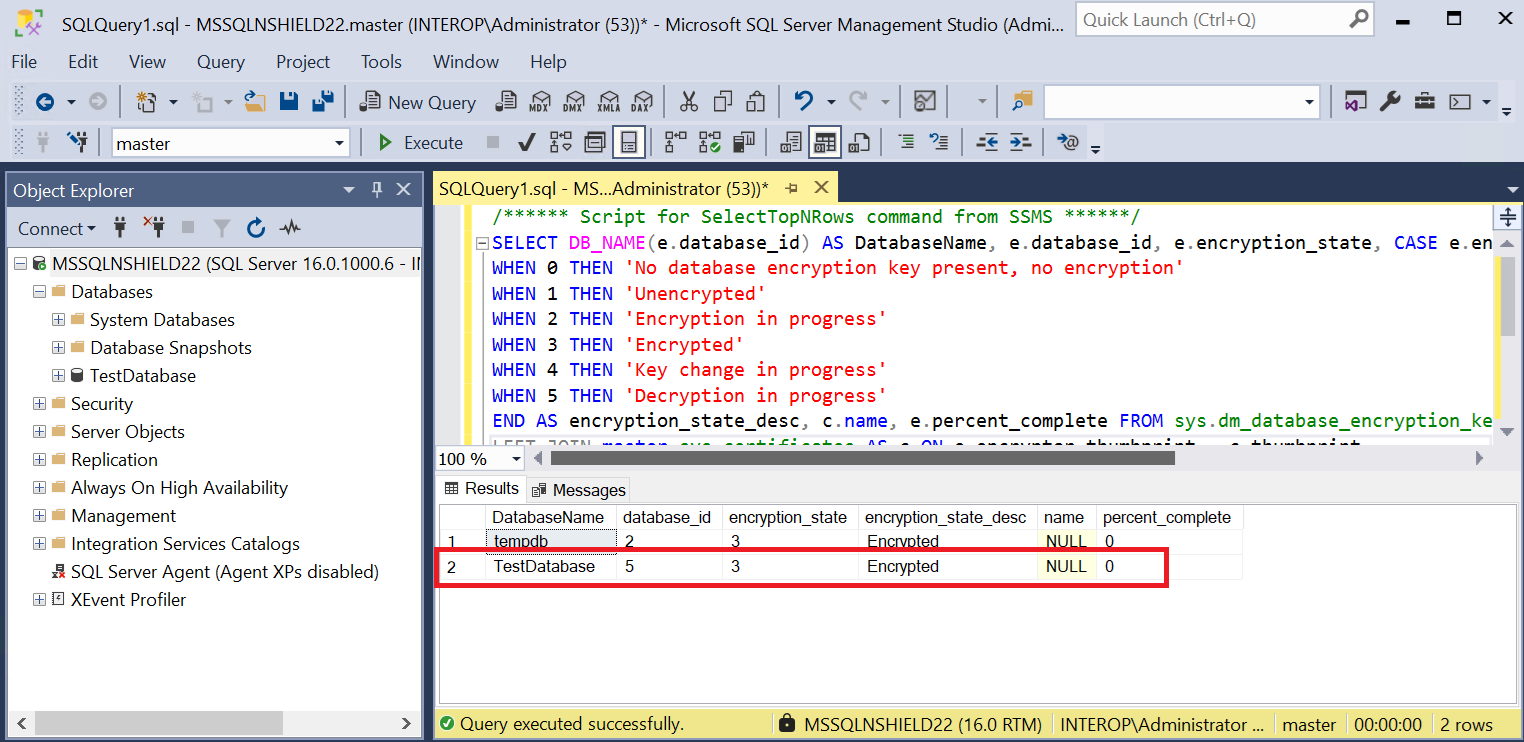The height and width of the screenshot is (742, 1524).
Task: Click the query editor horizontal scrollbar
Action: tap(862, 458)
